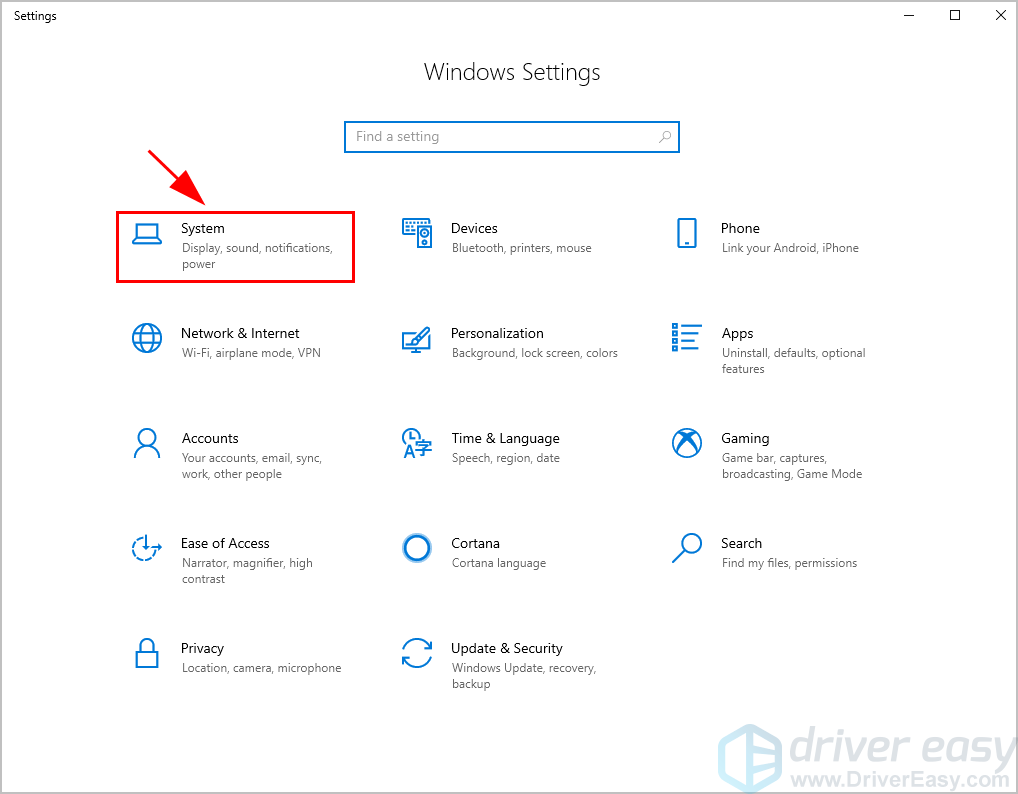Click the Settings label in the title bar
The height and width of the screenshot is (794, 1018).
coord(35,15)
